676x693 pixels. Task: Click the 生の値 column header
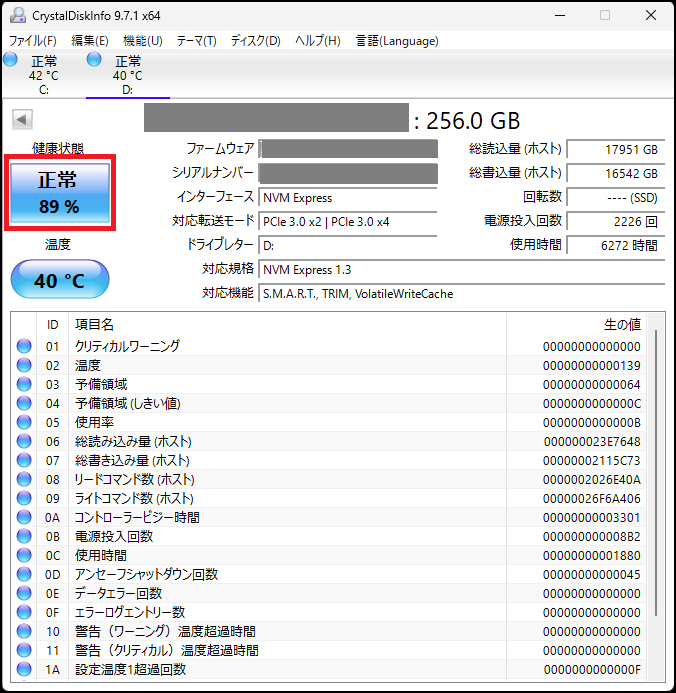point(576,325)
